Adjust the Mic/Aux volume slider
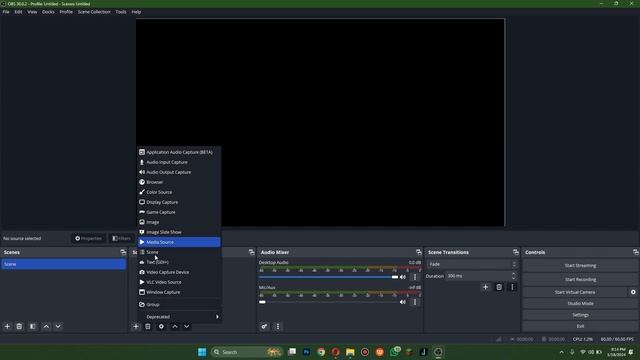 tap(328, 302)
